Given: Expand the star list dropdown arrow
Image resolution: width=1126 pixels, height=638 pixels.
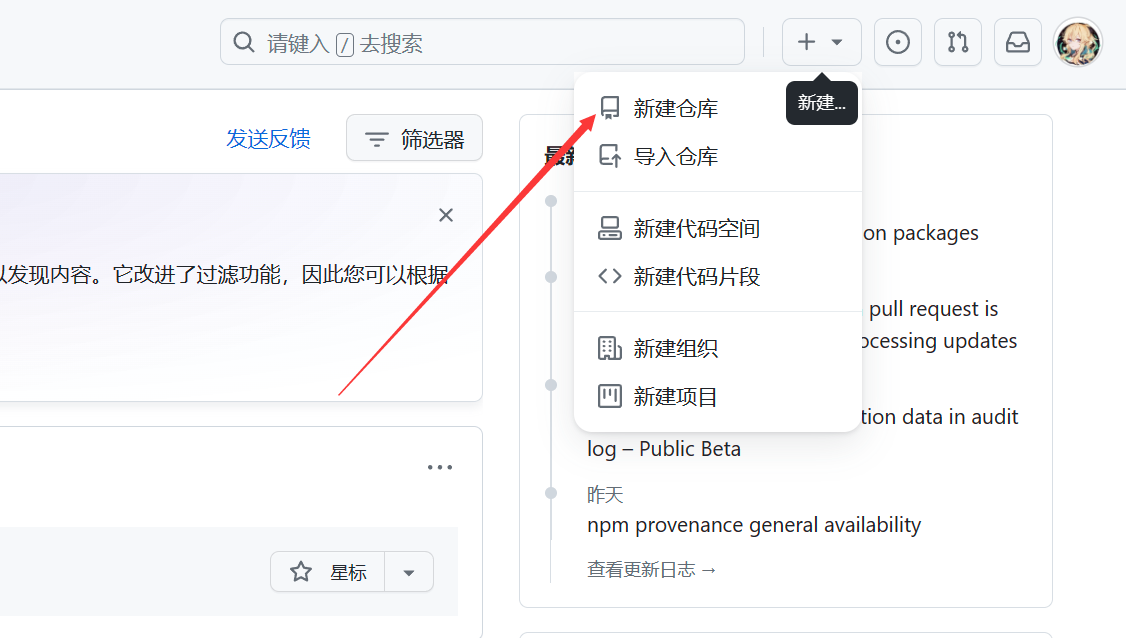Looking at the screenshot, I should 409,572.
